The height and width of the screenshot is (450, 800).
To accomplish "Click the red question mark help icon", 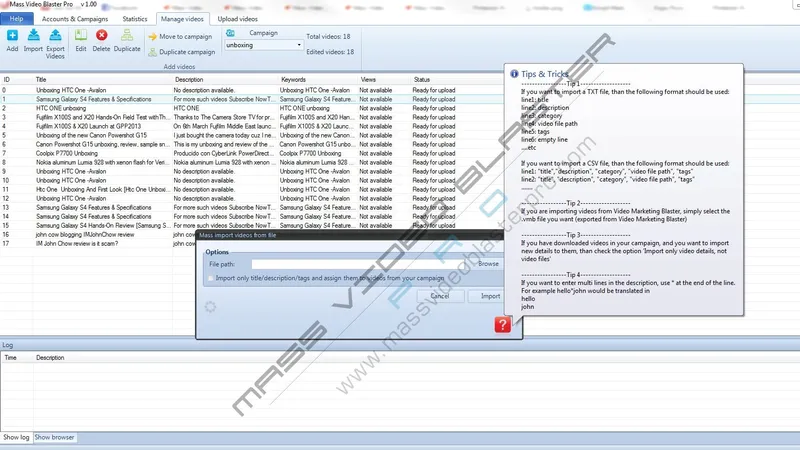I will [503, 324].
